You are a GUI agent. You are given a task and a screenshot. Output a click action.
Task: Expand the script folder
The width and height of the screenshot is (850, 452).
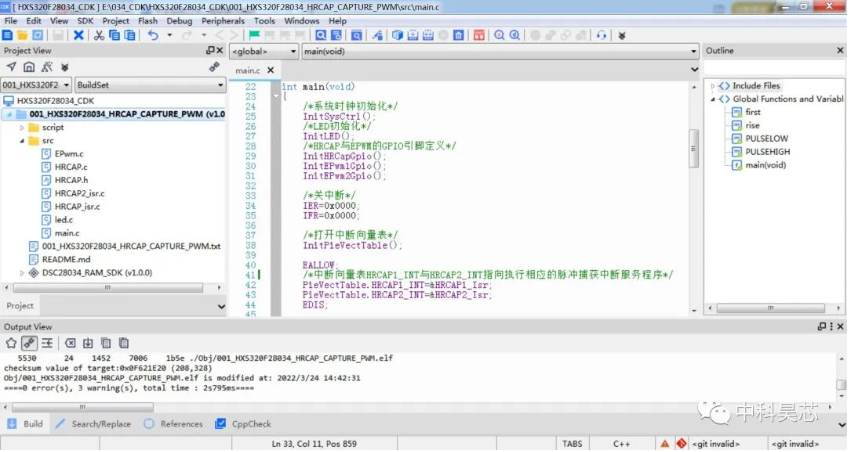click(22, 128)
